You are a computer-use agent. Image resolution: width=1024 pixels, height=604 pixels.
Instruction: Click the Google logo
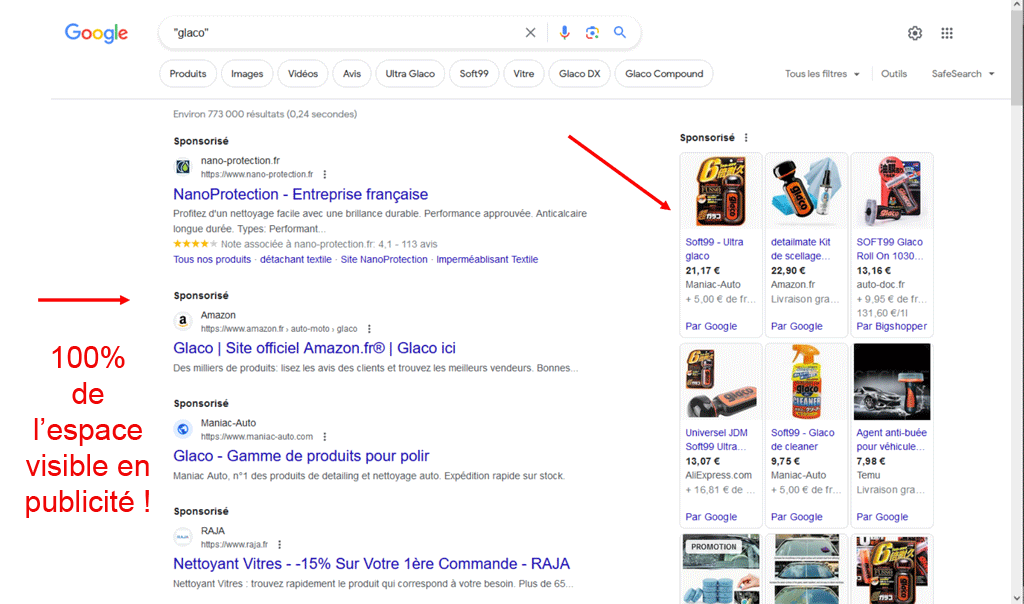tap(96, 33)
